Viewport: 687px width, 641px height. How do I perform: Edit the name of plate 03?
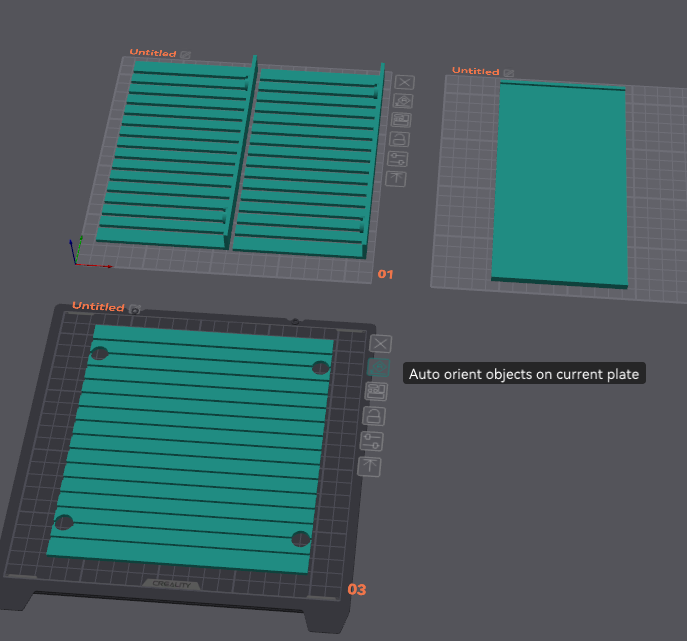135,309
